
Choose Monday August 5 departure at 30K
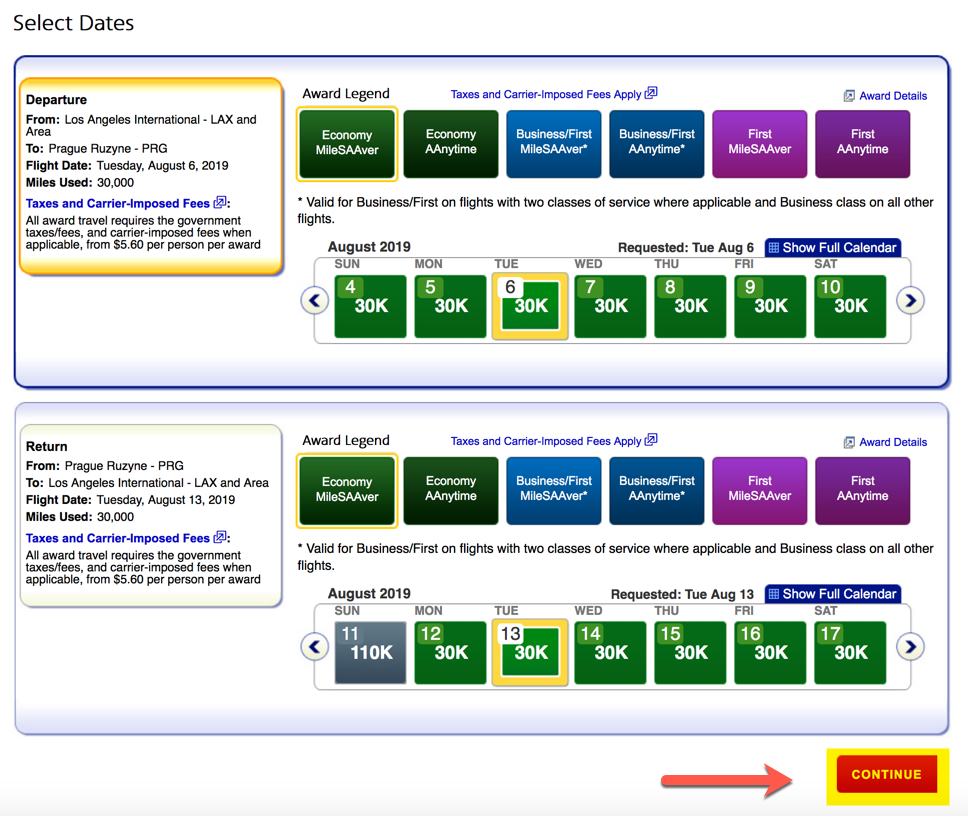click(450, 306)
